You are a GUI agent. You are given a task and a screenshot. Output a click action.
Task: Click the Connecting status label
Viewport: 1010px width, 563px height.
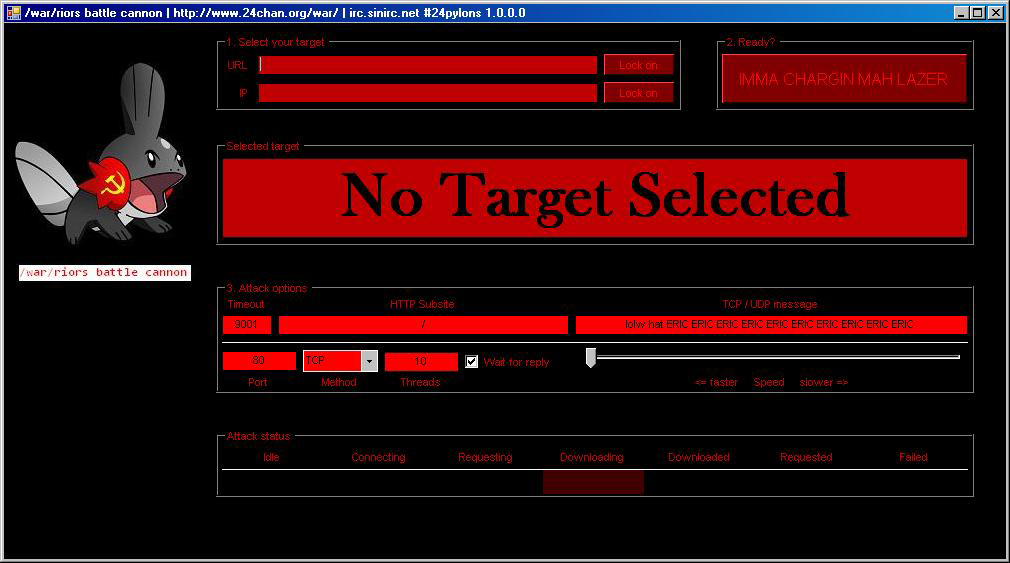click(x=378, y=457)
